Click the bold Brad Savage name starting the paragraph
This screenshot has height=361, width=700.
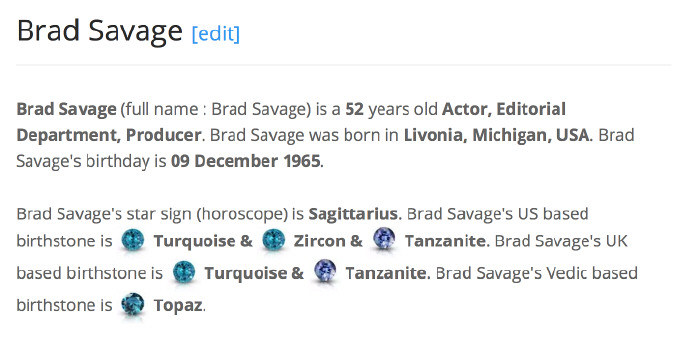[67, 109]
